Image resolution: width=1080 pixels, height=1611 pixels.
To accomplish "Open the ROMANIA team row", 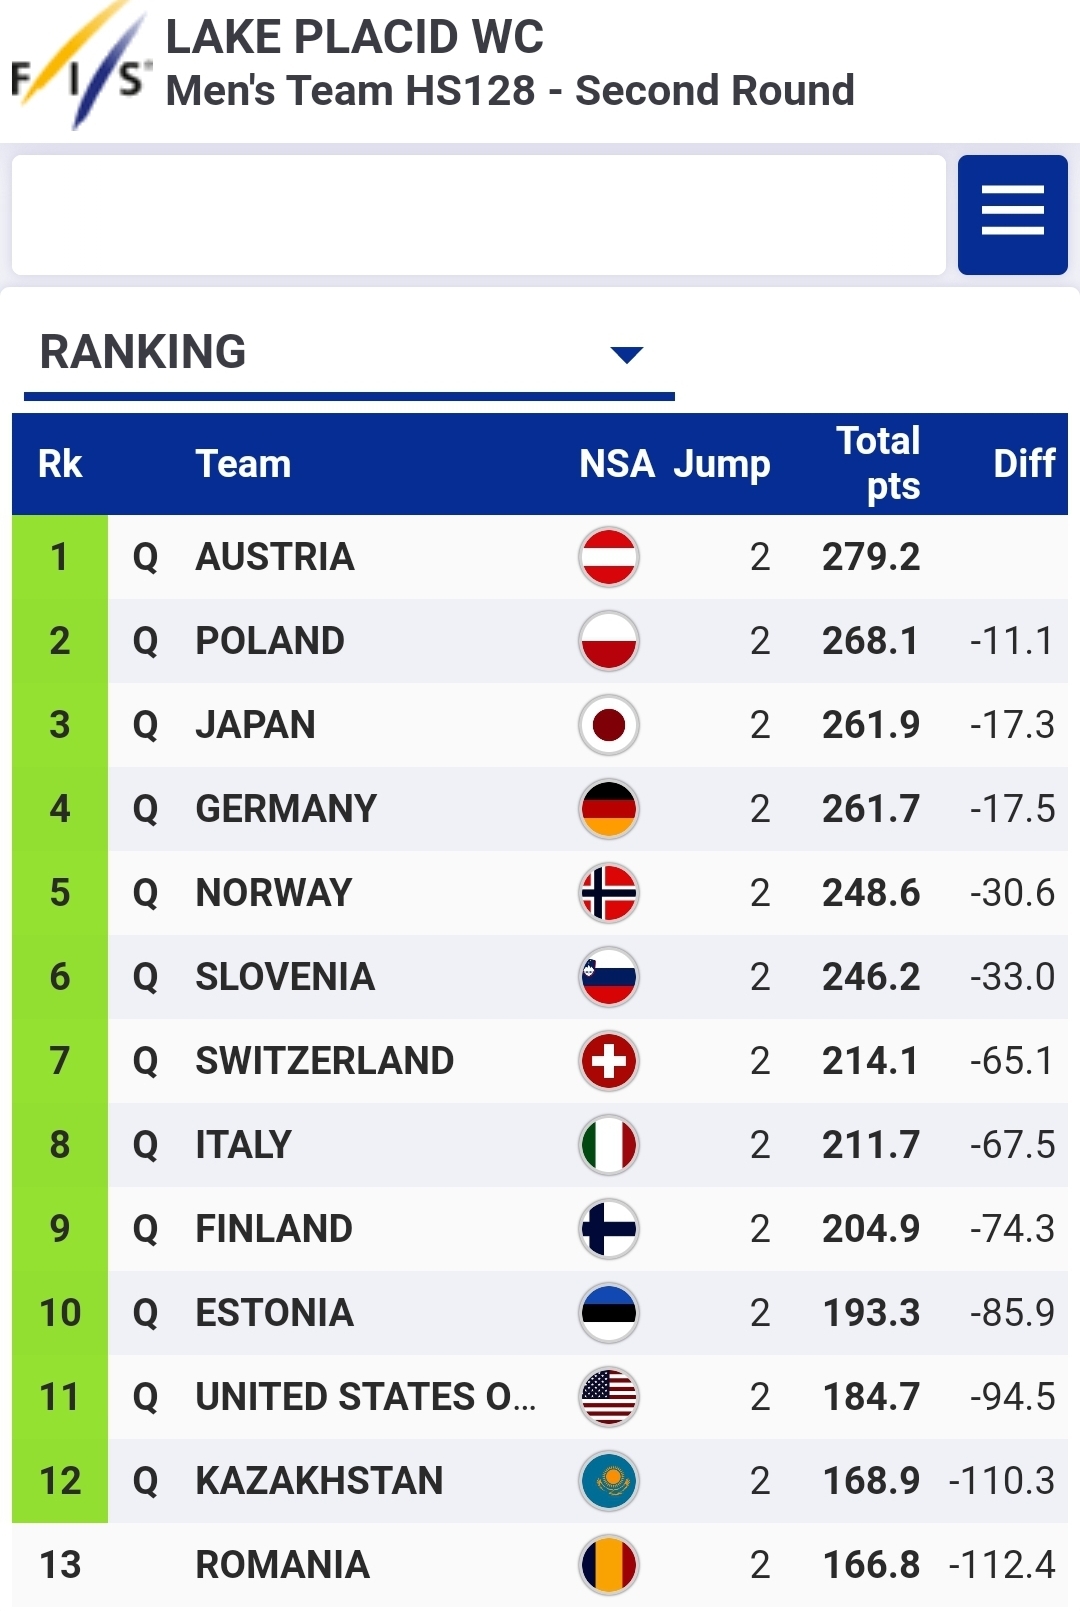I will pos(282,1565).
